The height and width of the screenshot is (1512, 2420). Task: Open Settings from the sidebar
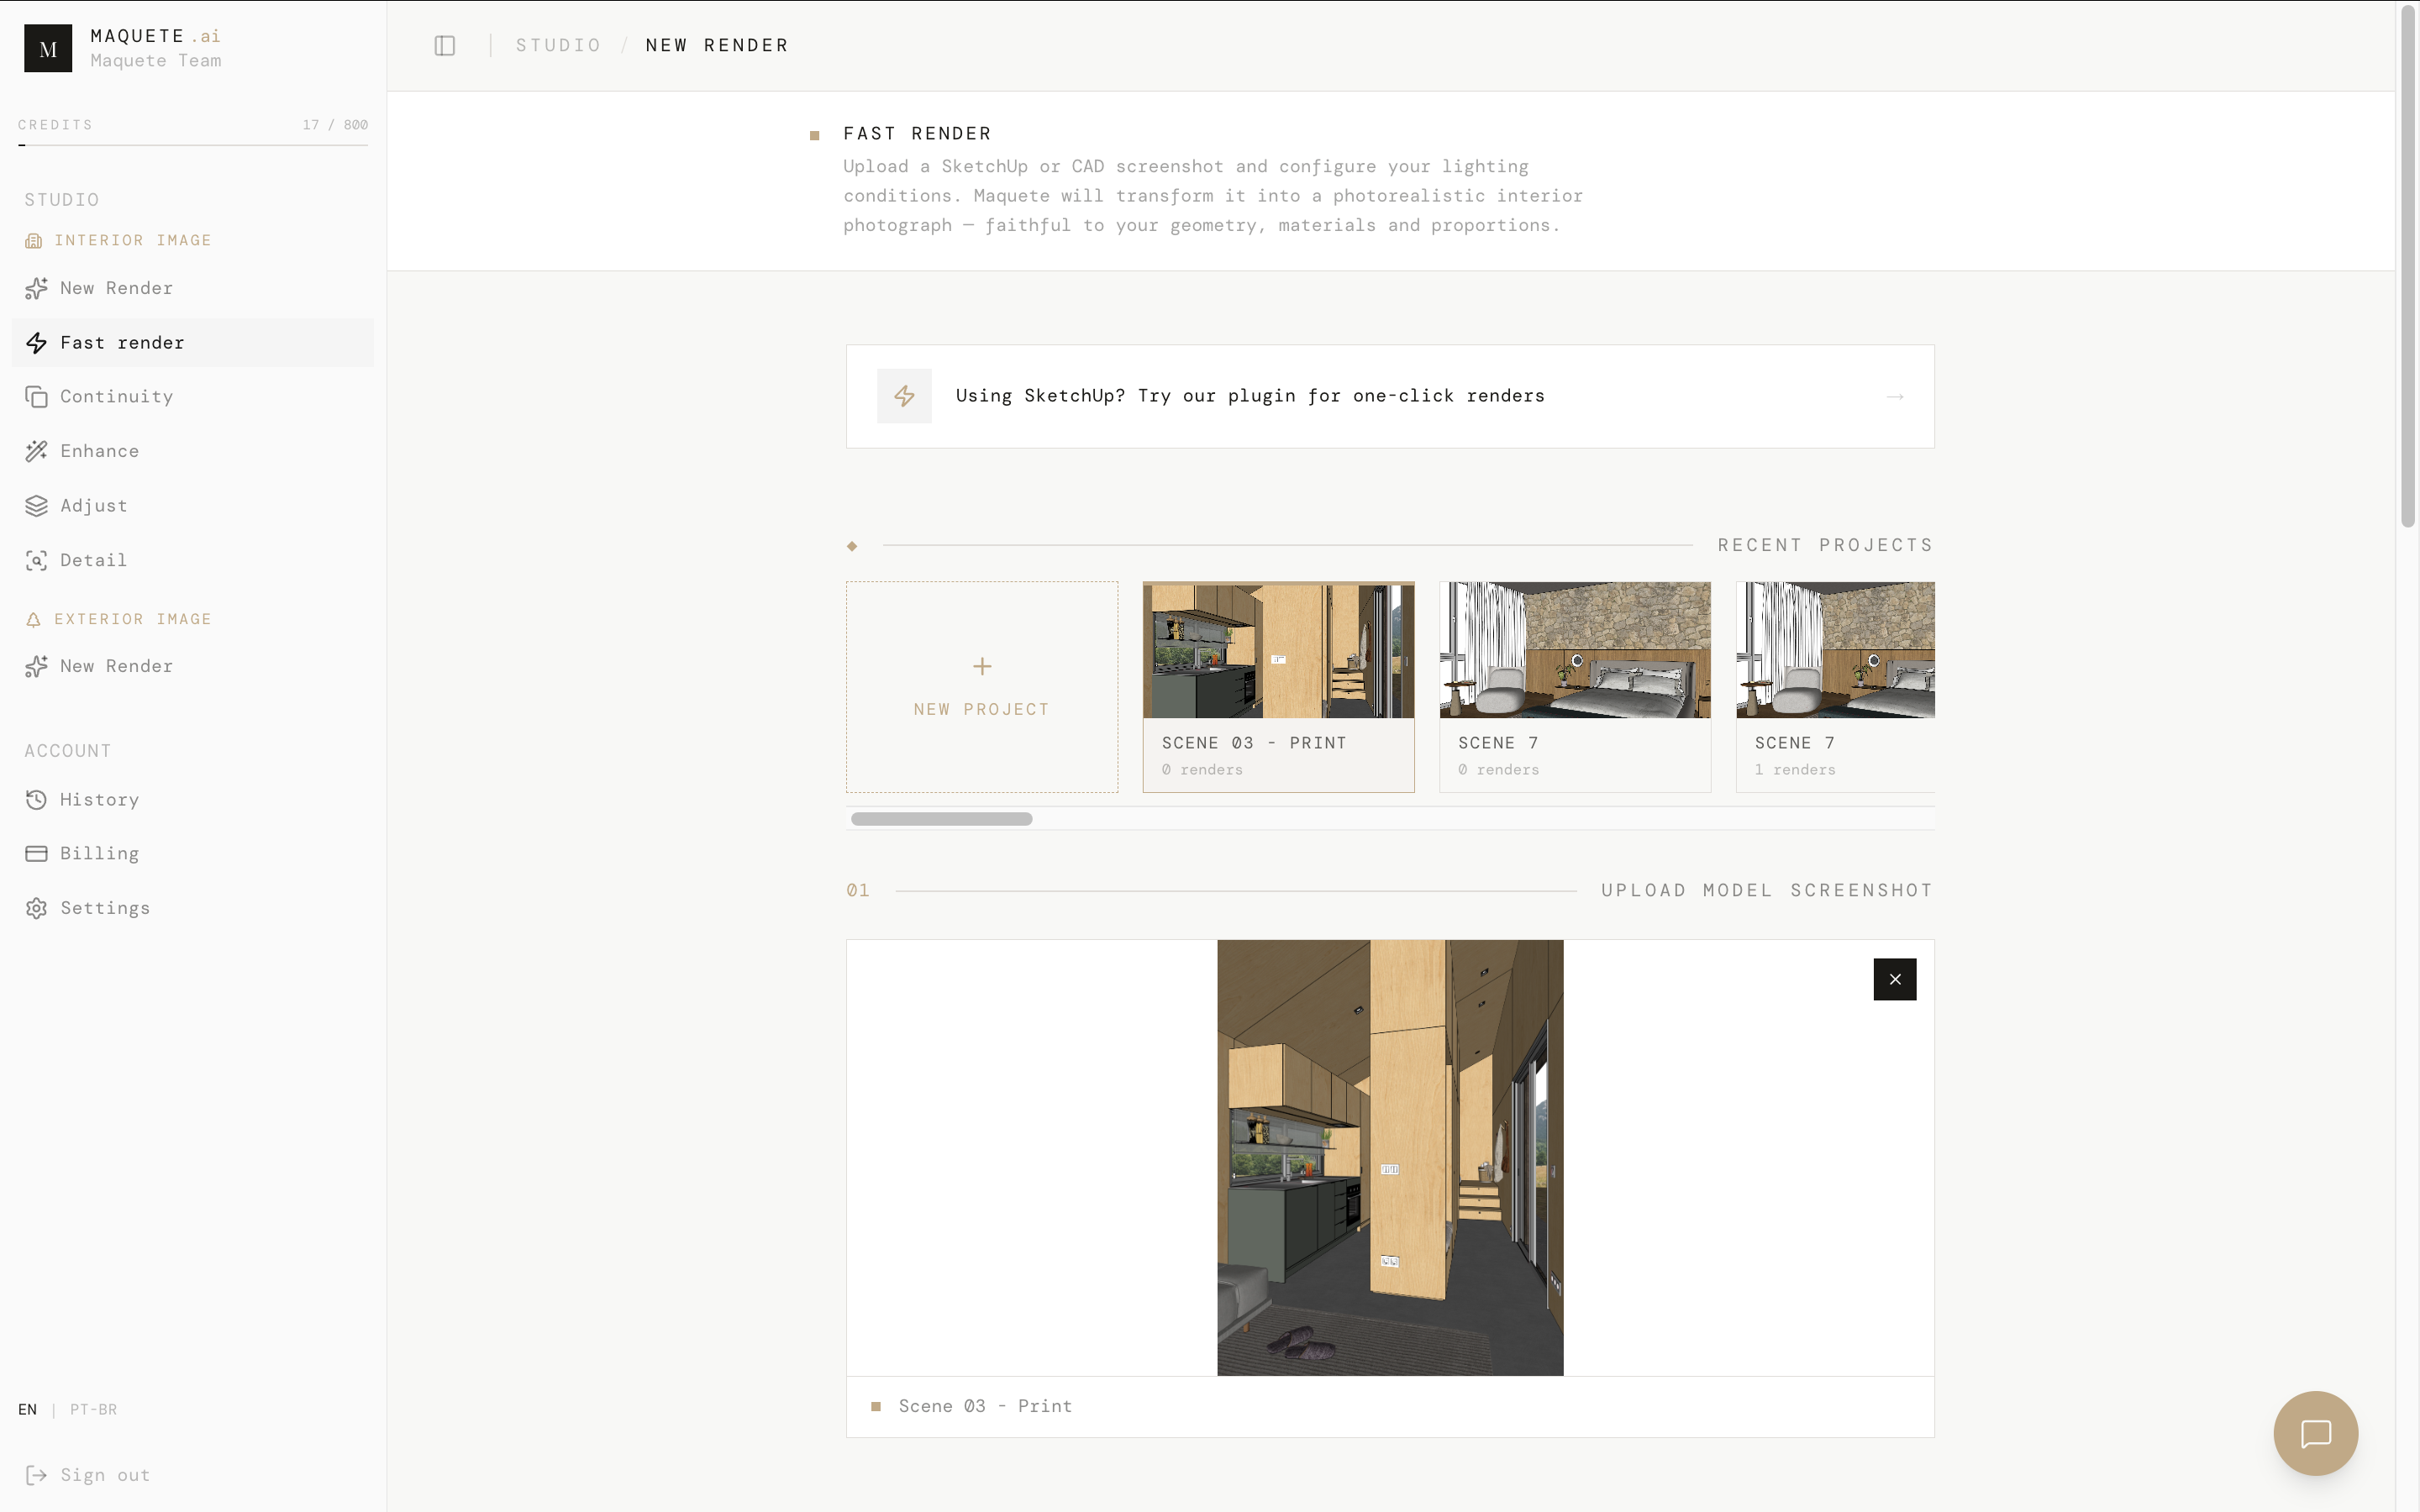pyautogui.click(x=105, y=907)
